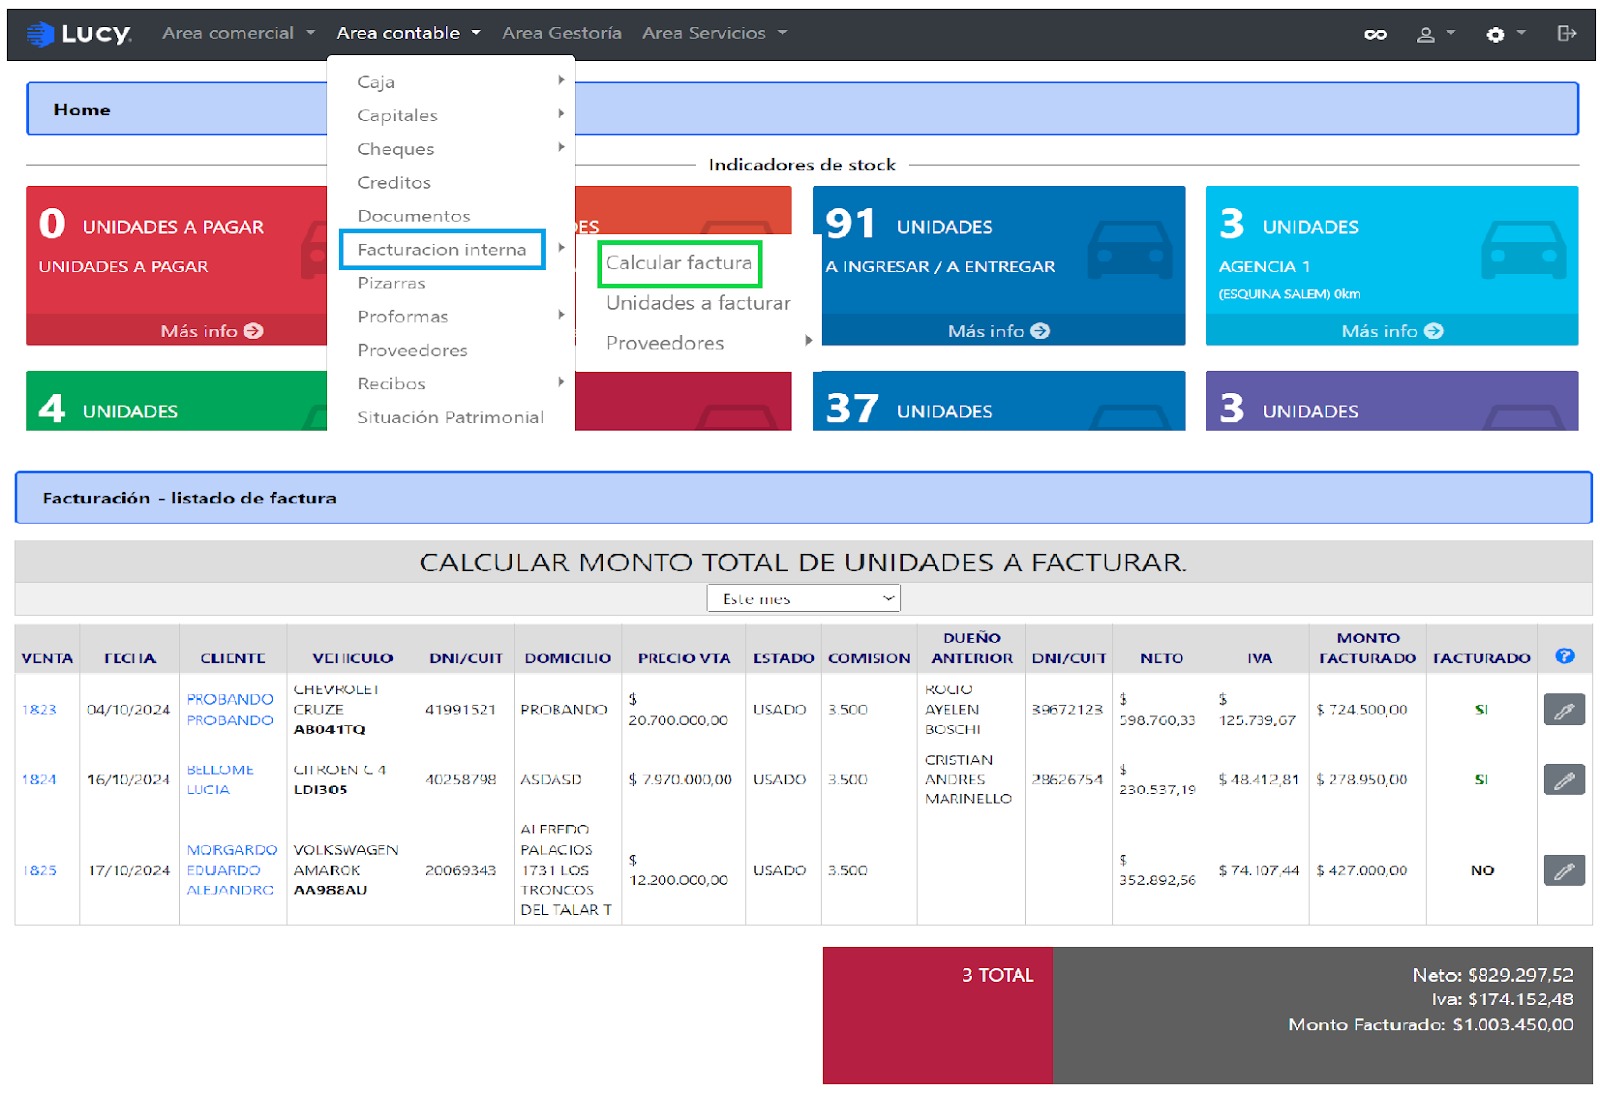
Task: Select Documentos menu entry
Action: [414, 216]
